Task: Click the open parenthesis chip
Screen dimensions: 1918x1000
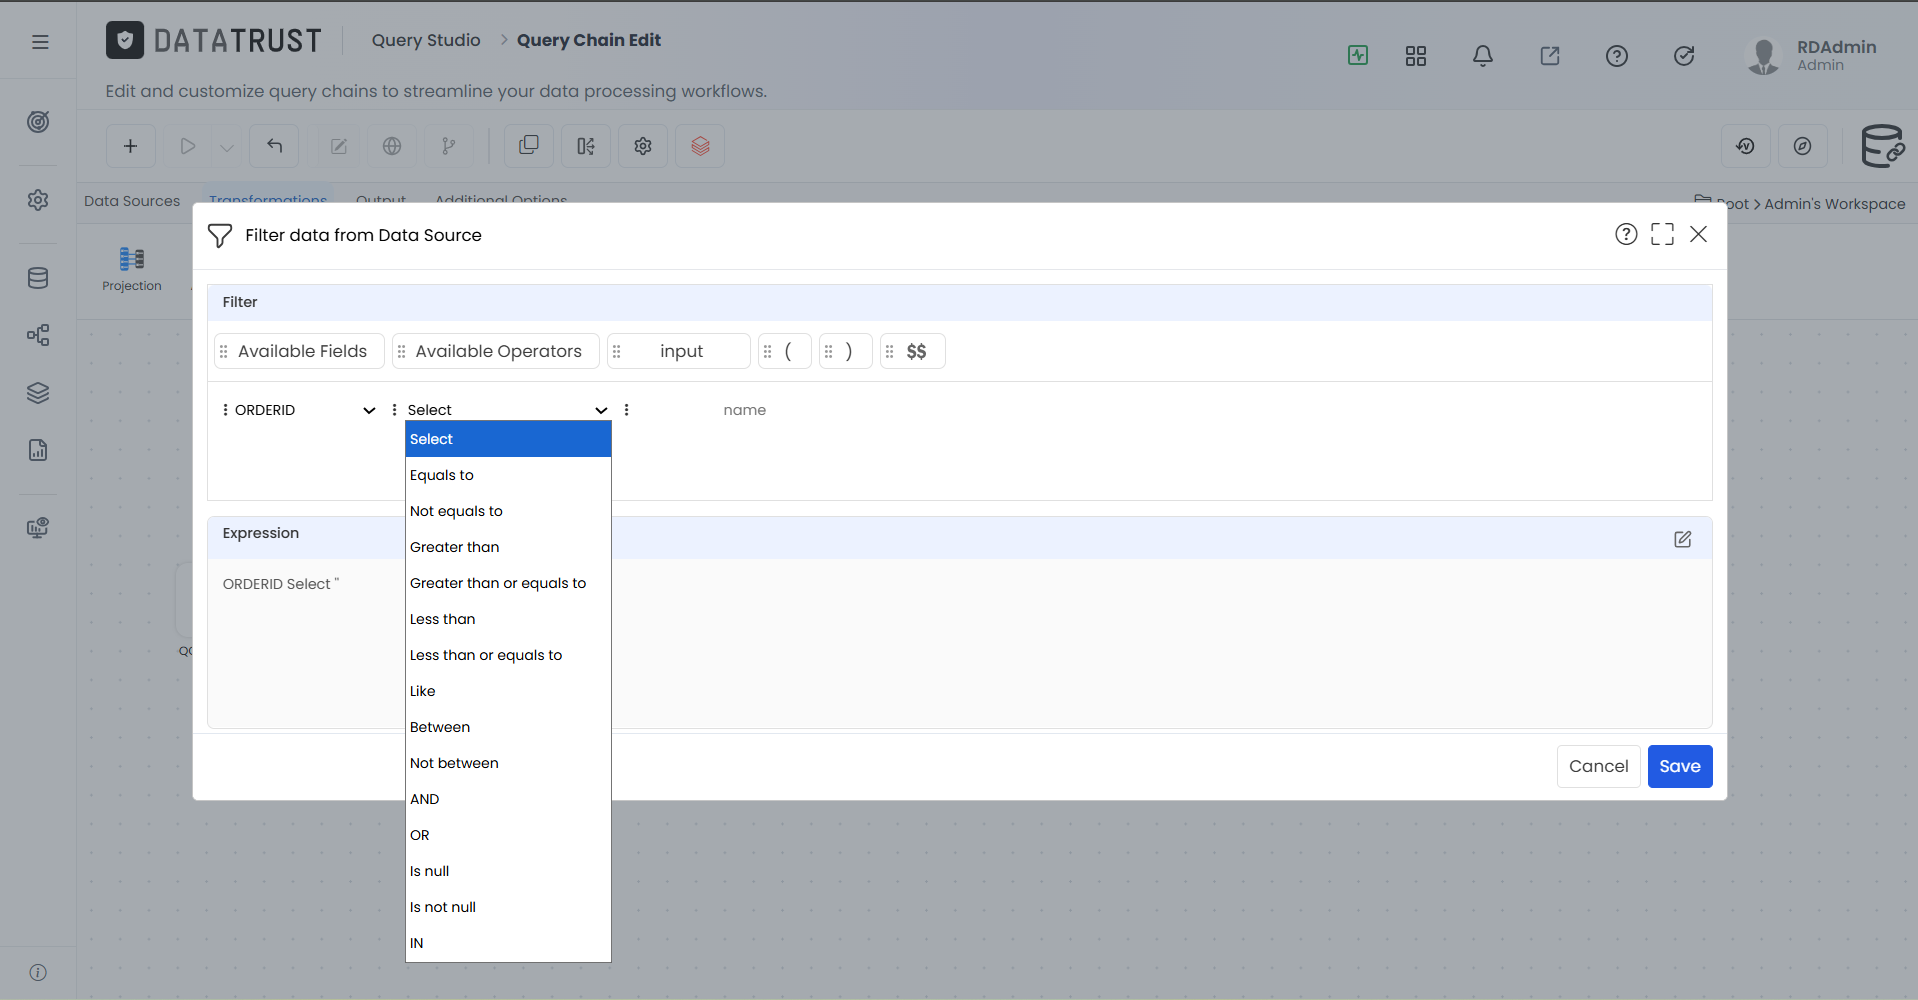Action: (x=785, y=351)
